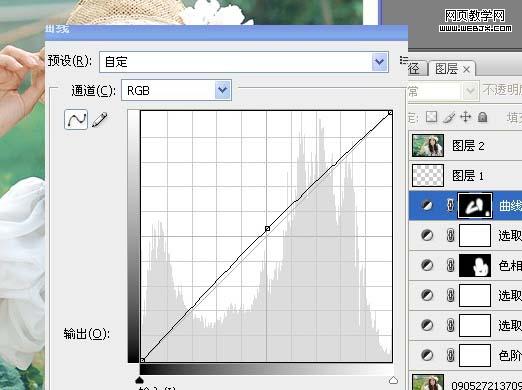Open the layer blend mode dropdown
This screenshot has height=390, width=522.
(443, 91)
